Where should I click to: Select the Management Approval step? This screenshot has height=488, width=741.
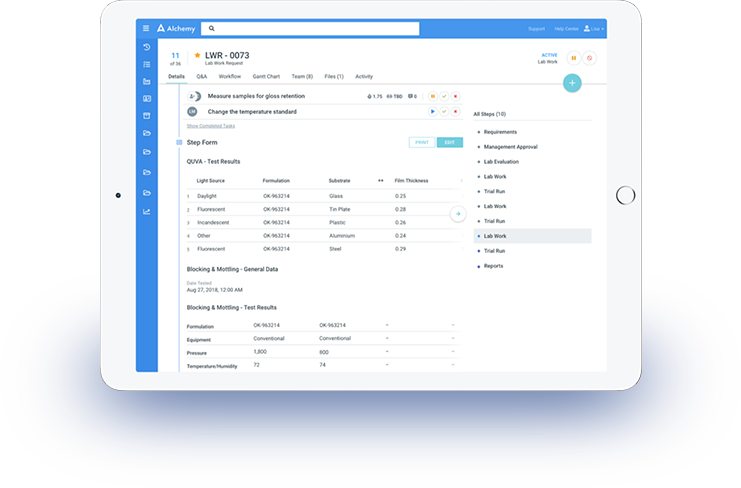511,147
